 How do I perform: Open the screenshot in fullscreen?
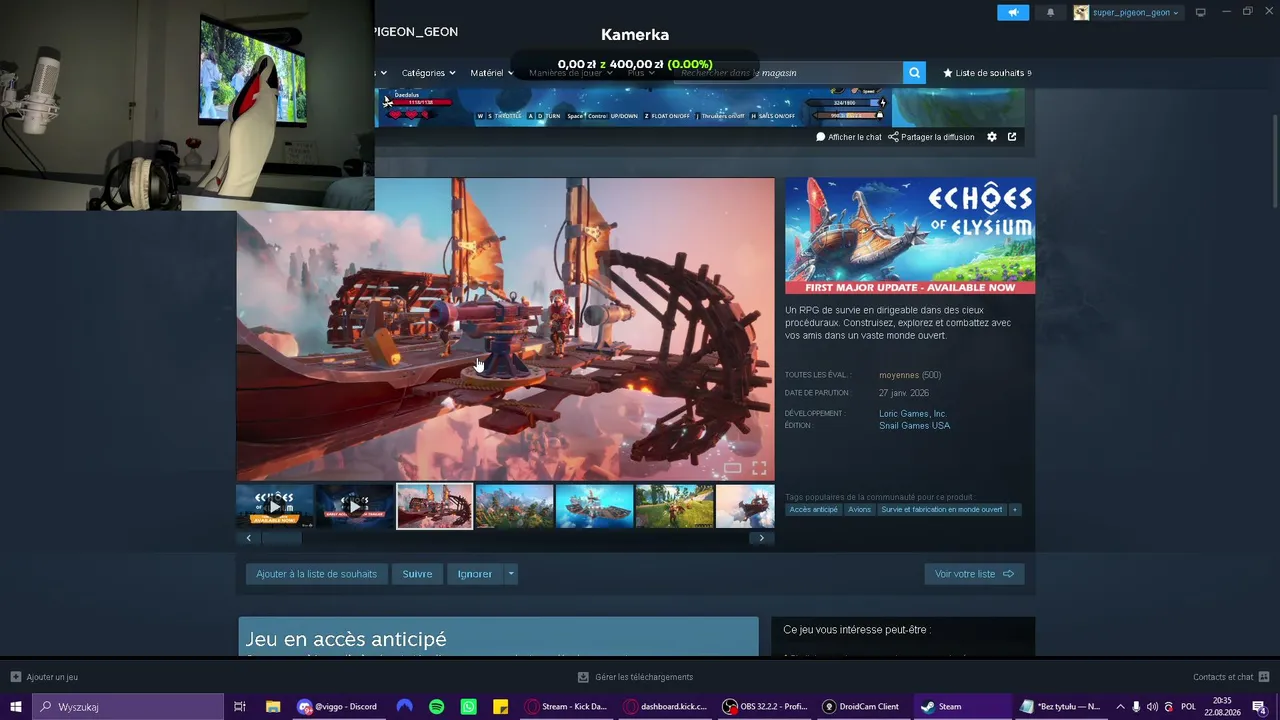tap(759, 468)
